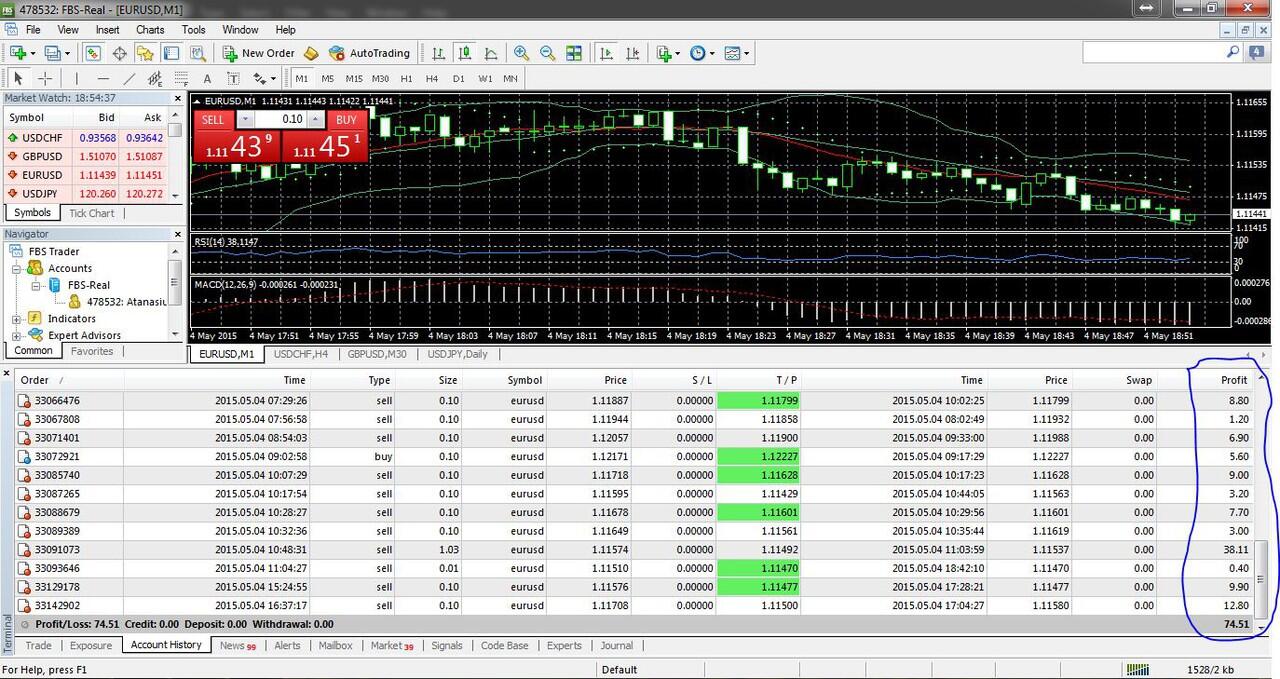Screen dimensions: 1280x679
Task: Select the Crosshair tool
Action: pos(45,78)
